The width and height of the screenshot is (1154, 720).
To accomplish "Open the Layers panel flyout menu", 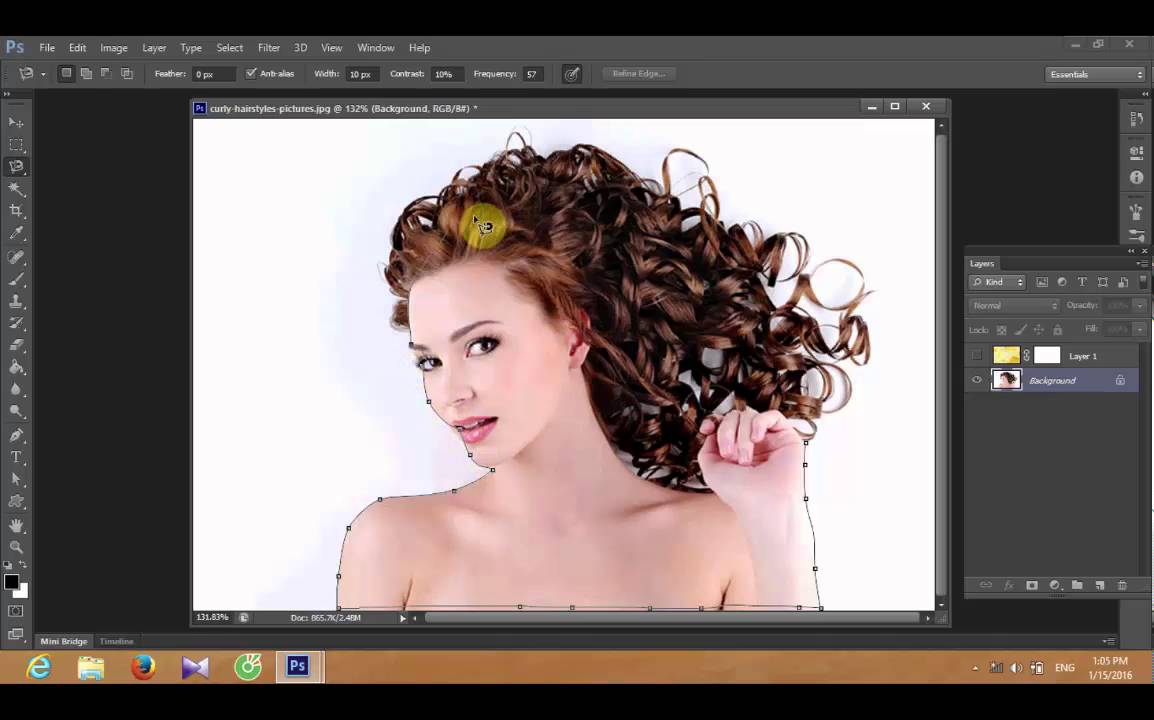I will (x=1141, y=264).
